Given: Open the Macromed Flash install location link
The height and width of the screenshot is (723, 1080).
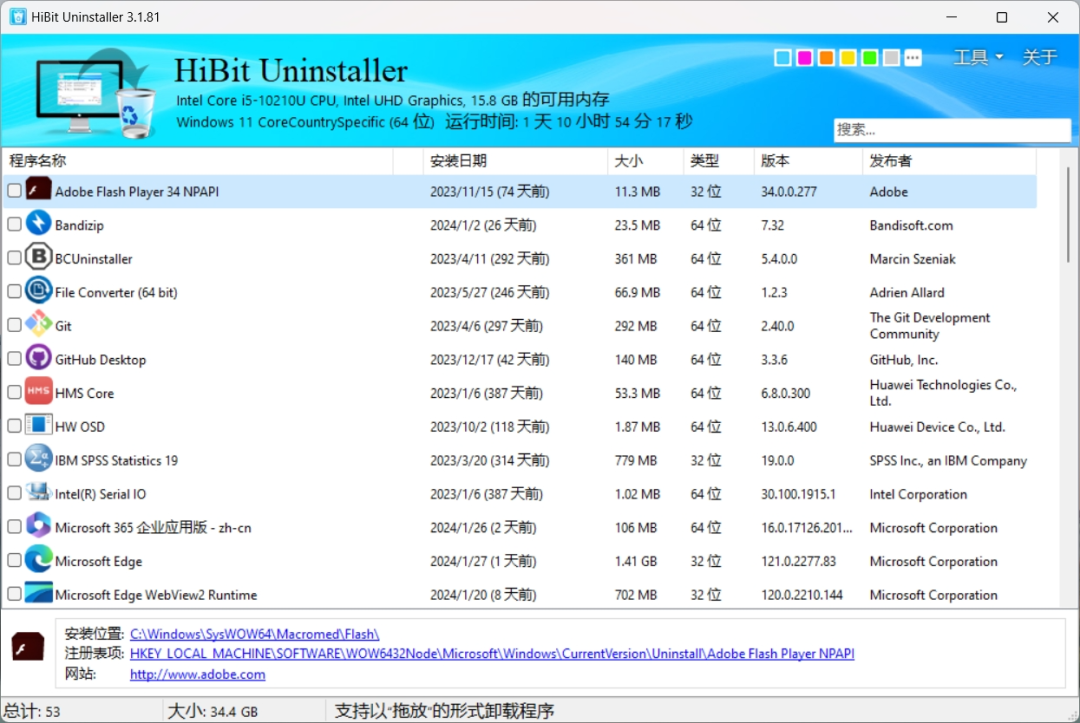Looking at the screenshot, I should (x=254, y=634).
